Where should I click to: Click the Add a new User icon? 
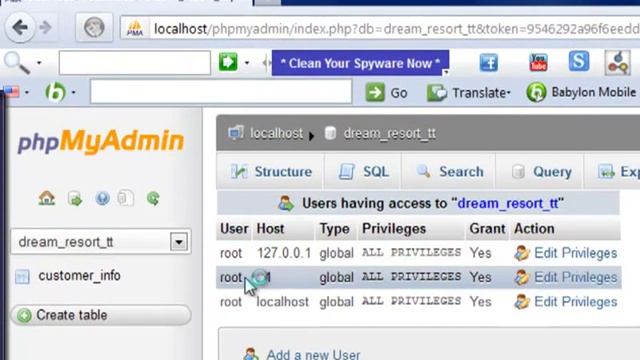point(251,354)
